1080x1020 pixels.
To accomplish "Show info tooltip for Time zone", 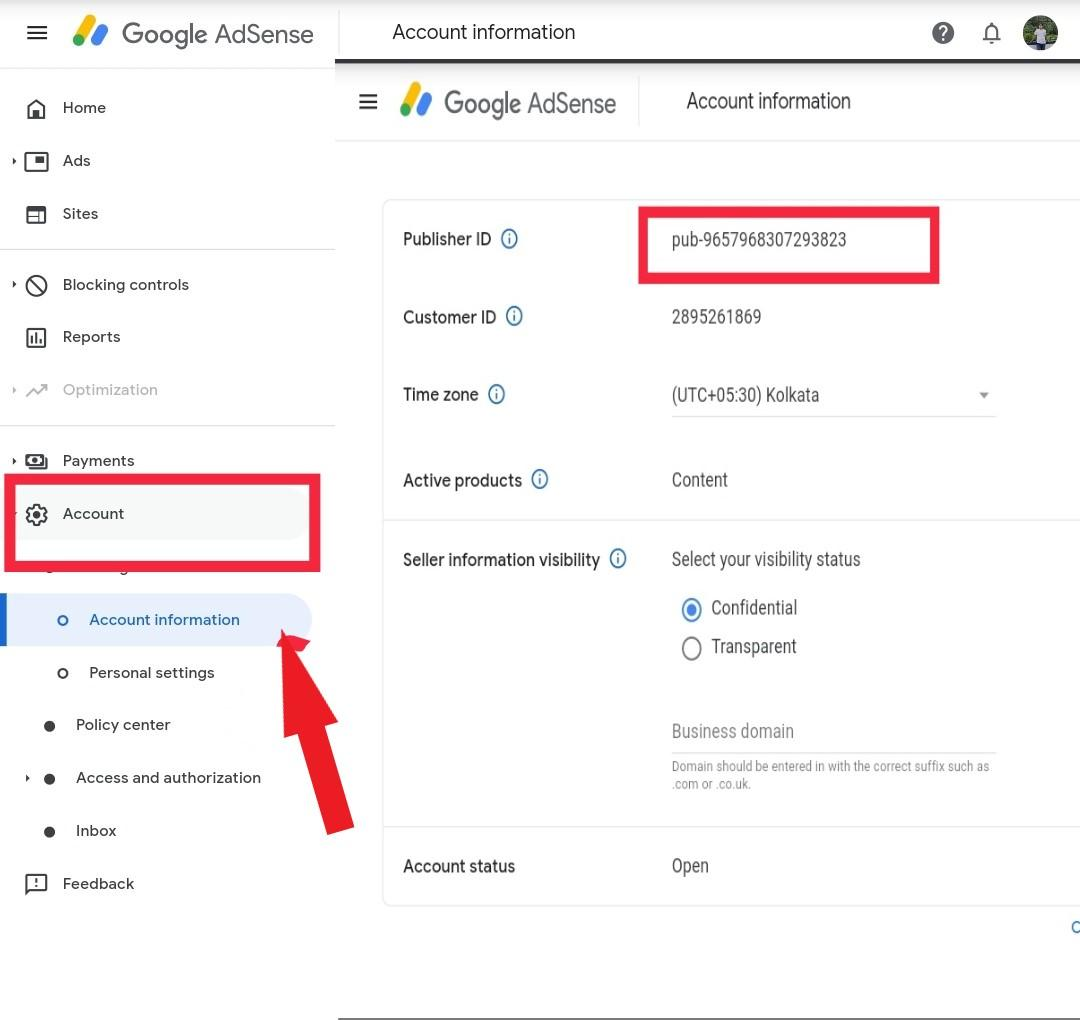I will tap(496, 394).
